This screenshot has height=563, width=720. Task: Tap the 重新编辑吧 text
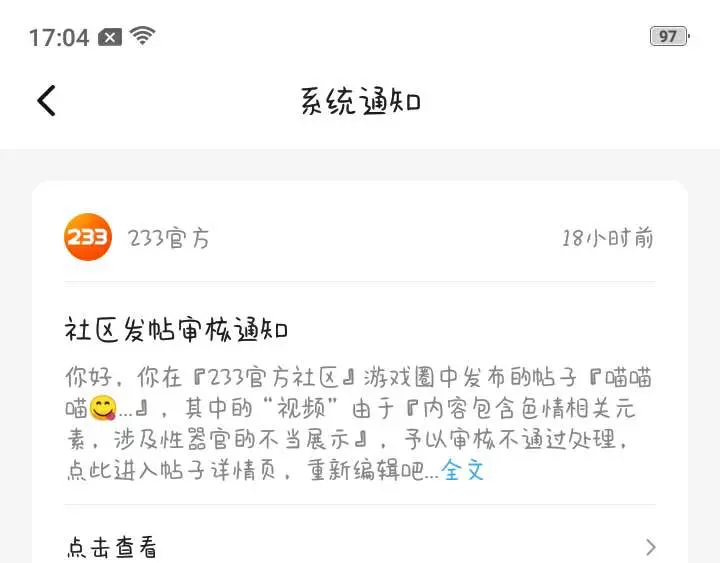coord(366,470)
